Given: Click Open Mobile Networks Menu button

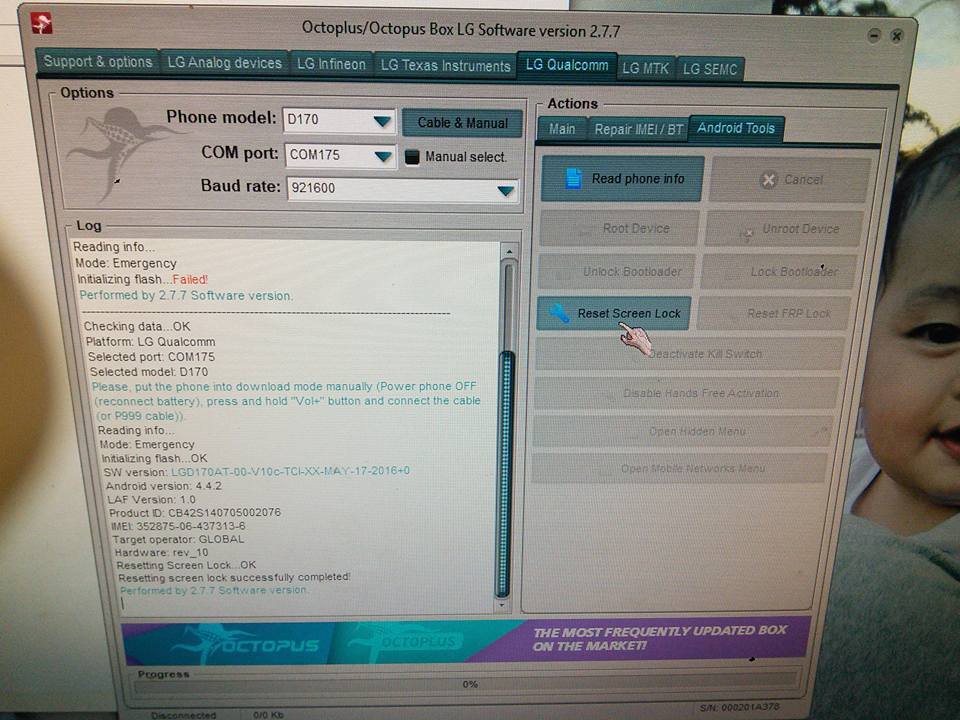Looking at the screenshot, I should (679, 468).
